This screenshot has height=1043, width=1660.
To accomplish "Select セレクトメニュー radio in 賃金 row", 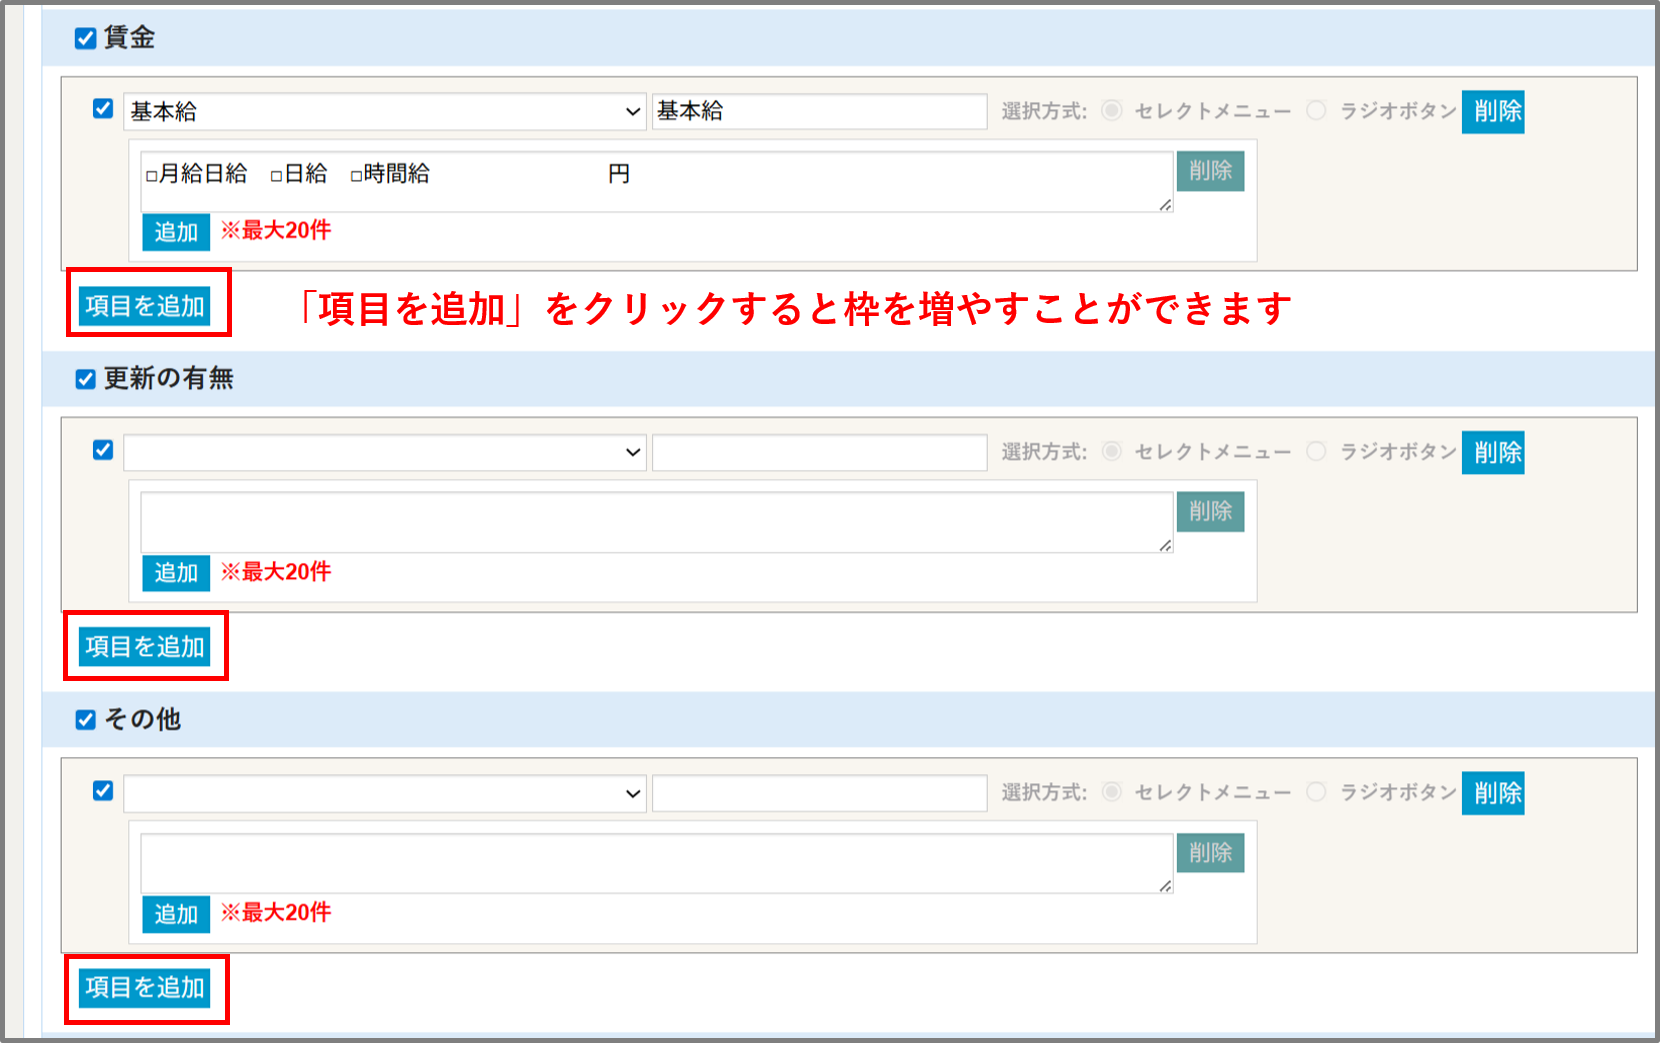I will [1112, 110].
